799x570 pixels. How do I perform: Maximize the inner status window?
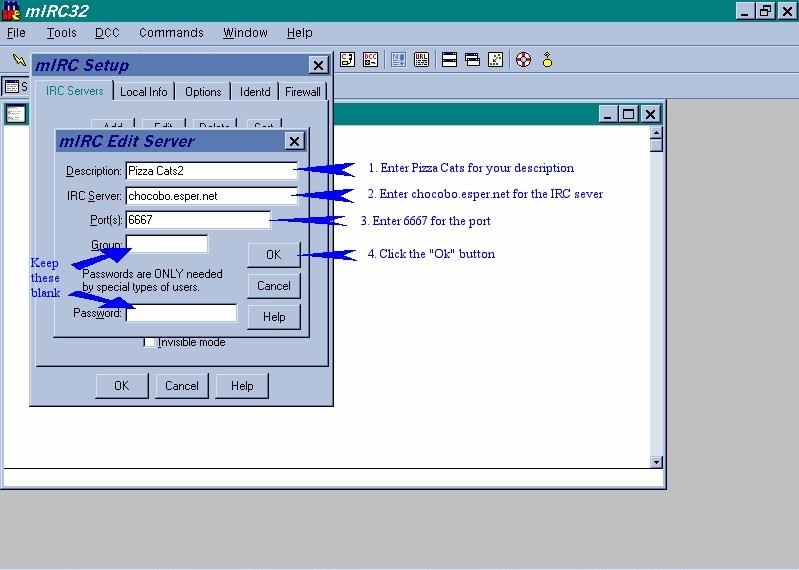pyautogui.click(x=628, y=114)
